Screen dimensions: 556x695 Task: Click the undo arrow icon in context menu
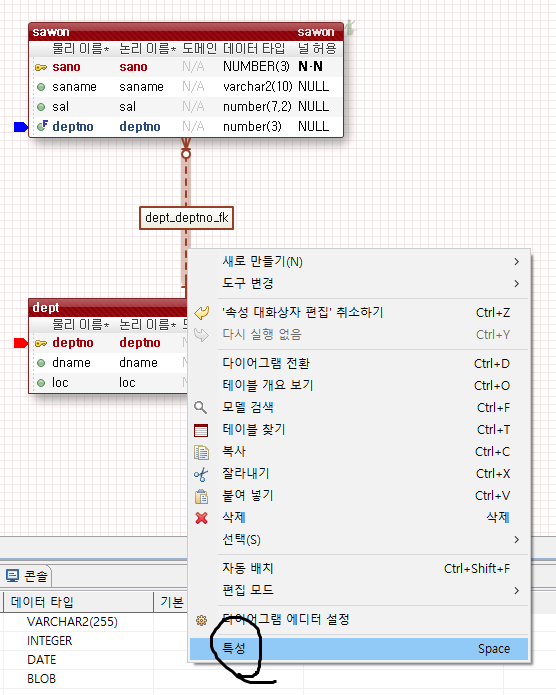point(202,313)
